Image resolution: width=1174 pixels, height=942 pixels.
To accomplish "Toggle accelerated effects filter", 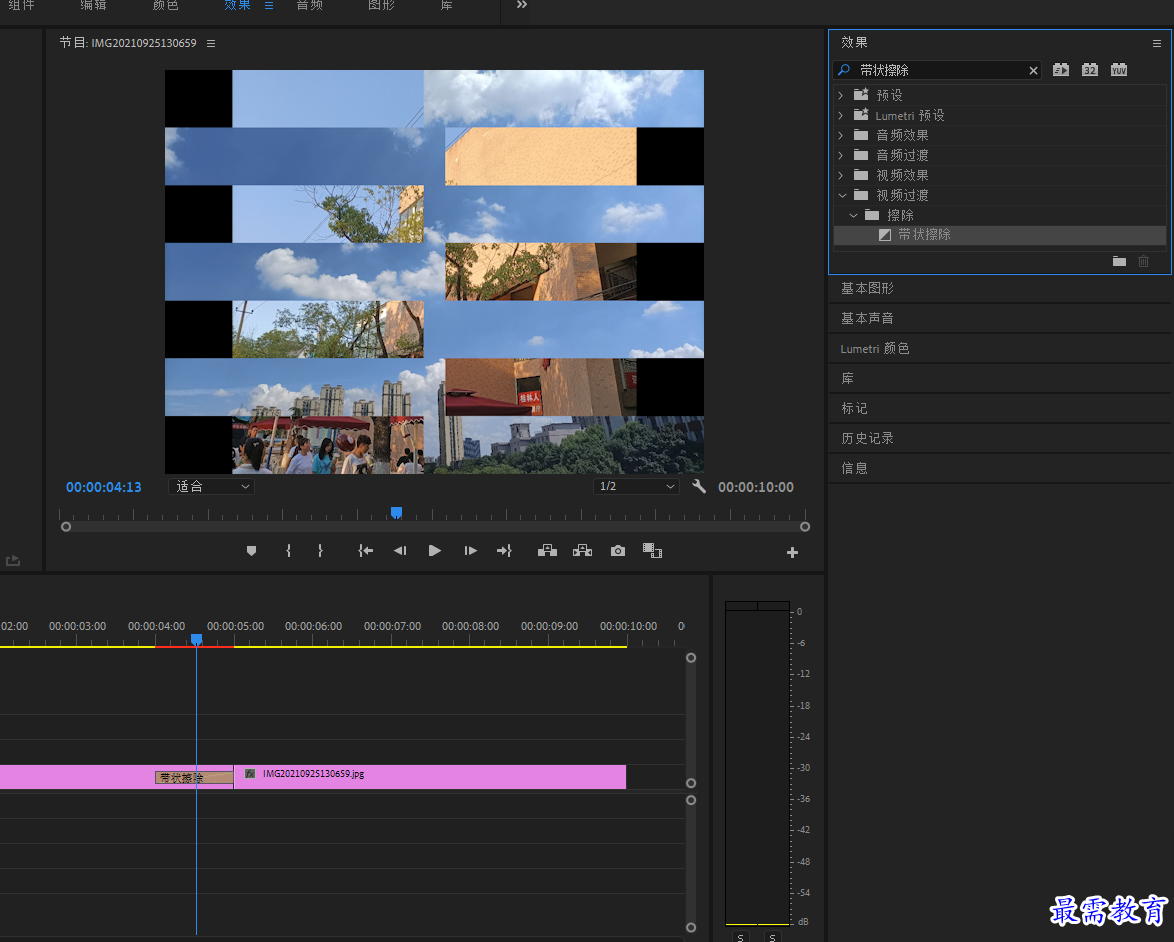I will tap(1061, 70).
